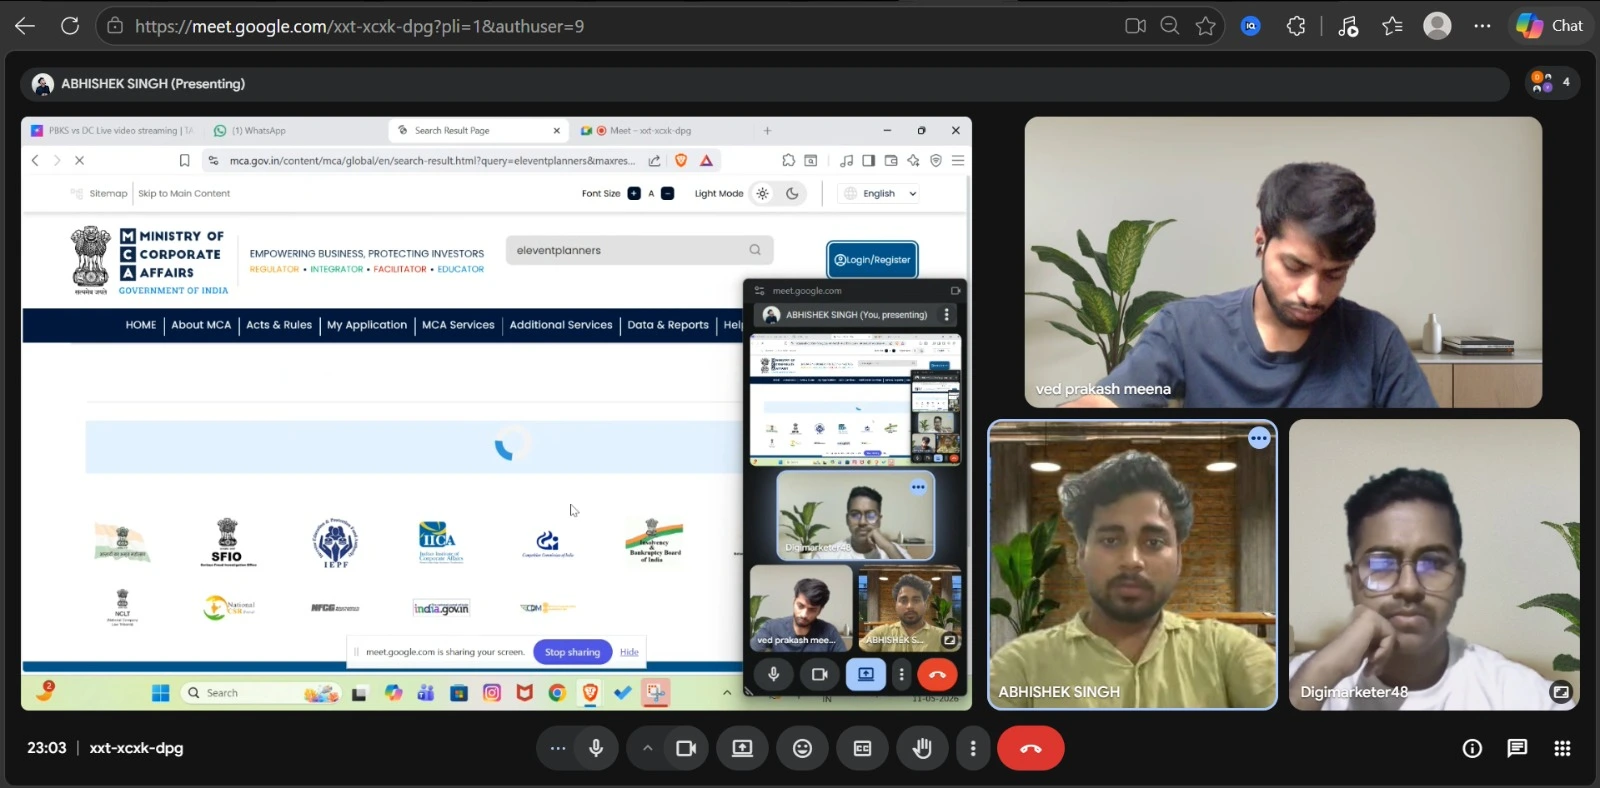Click the camera permission icon in address bar
The height and width of the screenshot is (788, 1600).
click(1135, 26)
